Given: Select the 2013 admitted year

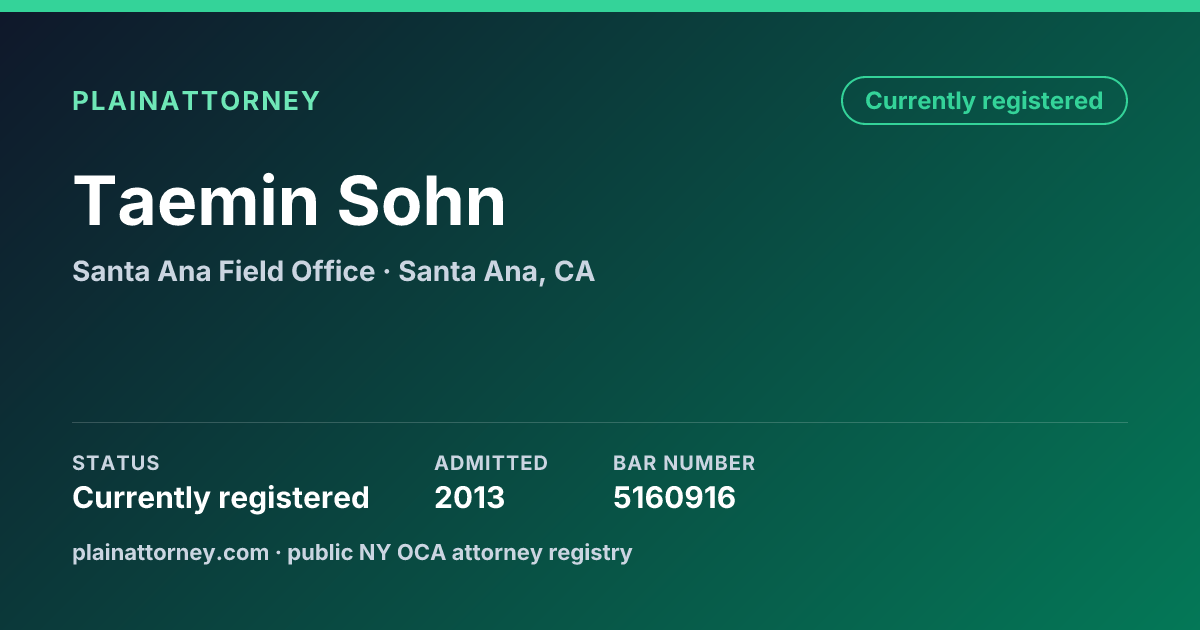Looking at the screenshot, I should click(x=470, y=498).
